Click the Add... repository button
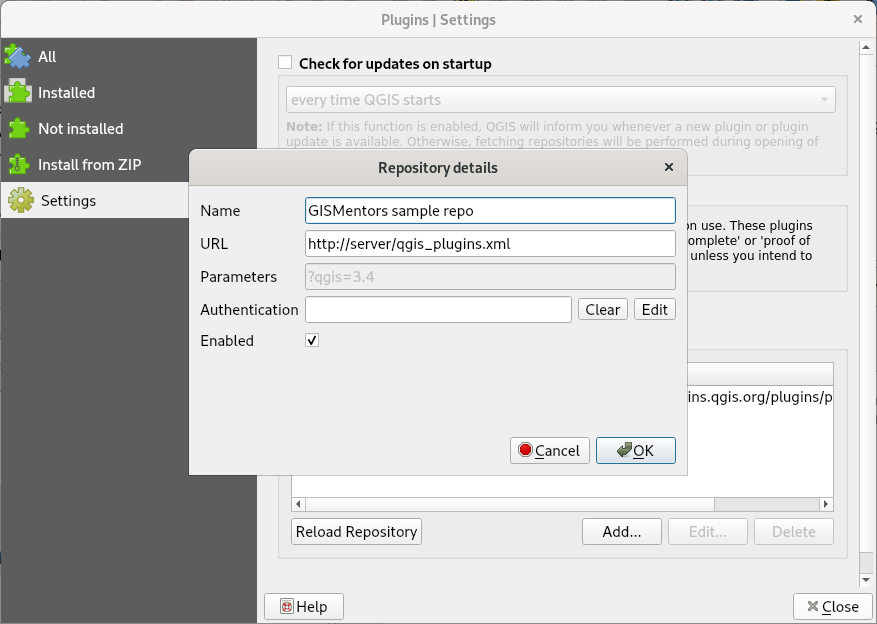The width and height of the screenshot is (877, 624). pos(622,531)
